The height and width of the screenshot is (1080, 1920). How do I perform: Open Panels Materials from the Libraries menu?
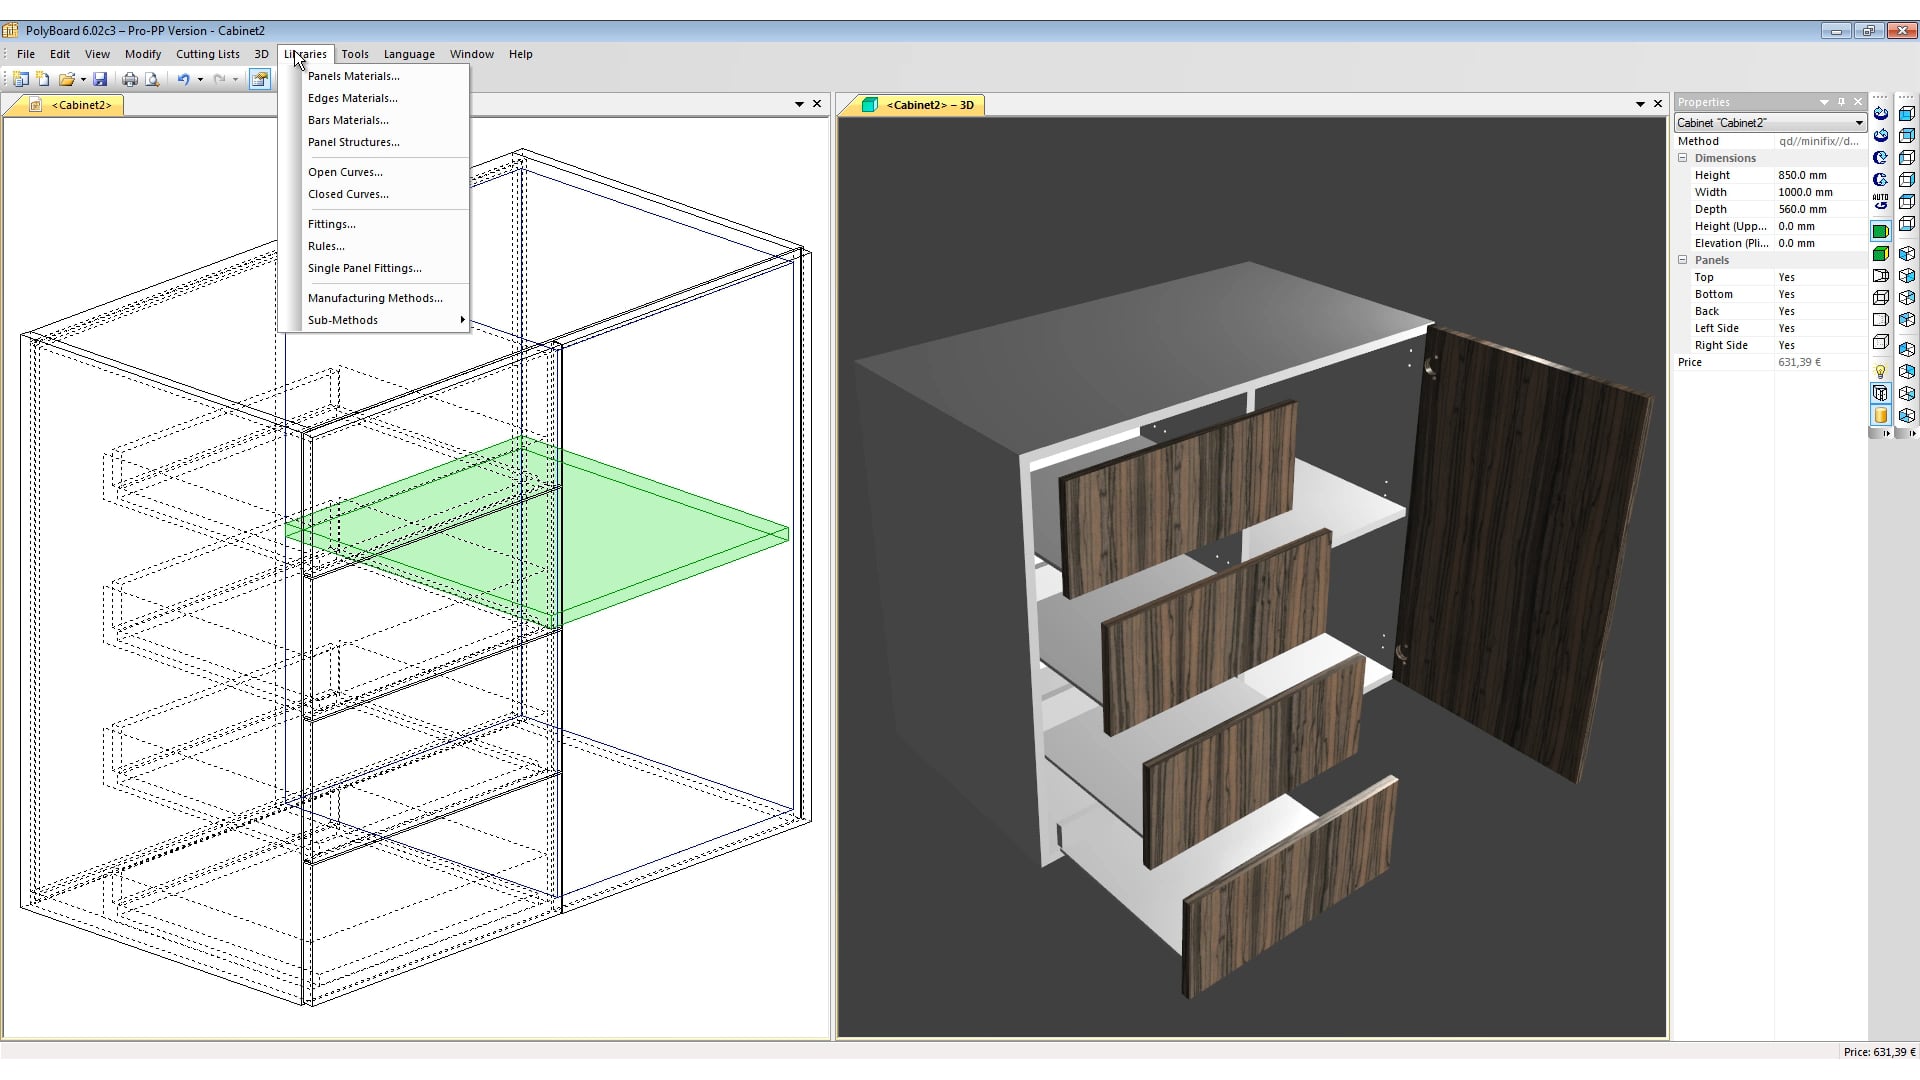(x=353, y=75)
